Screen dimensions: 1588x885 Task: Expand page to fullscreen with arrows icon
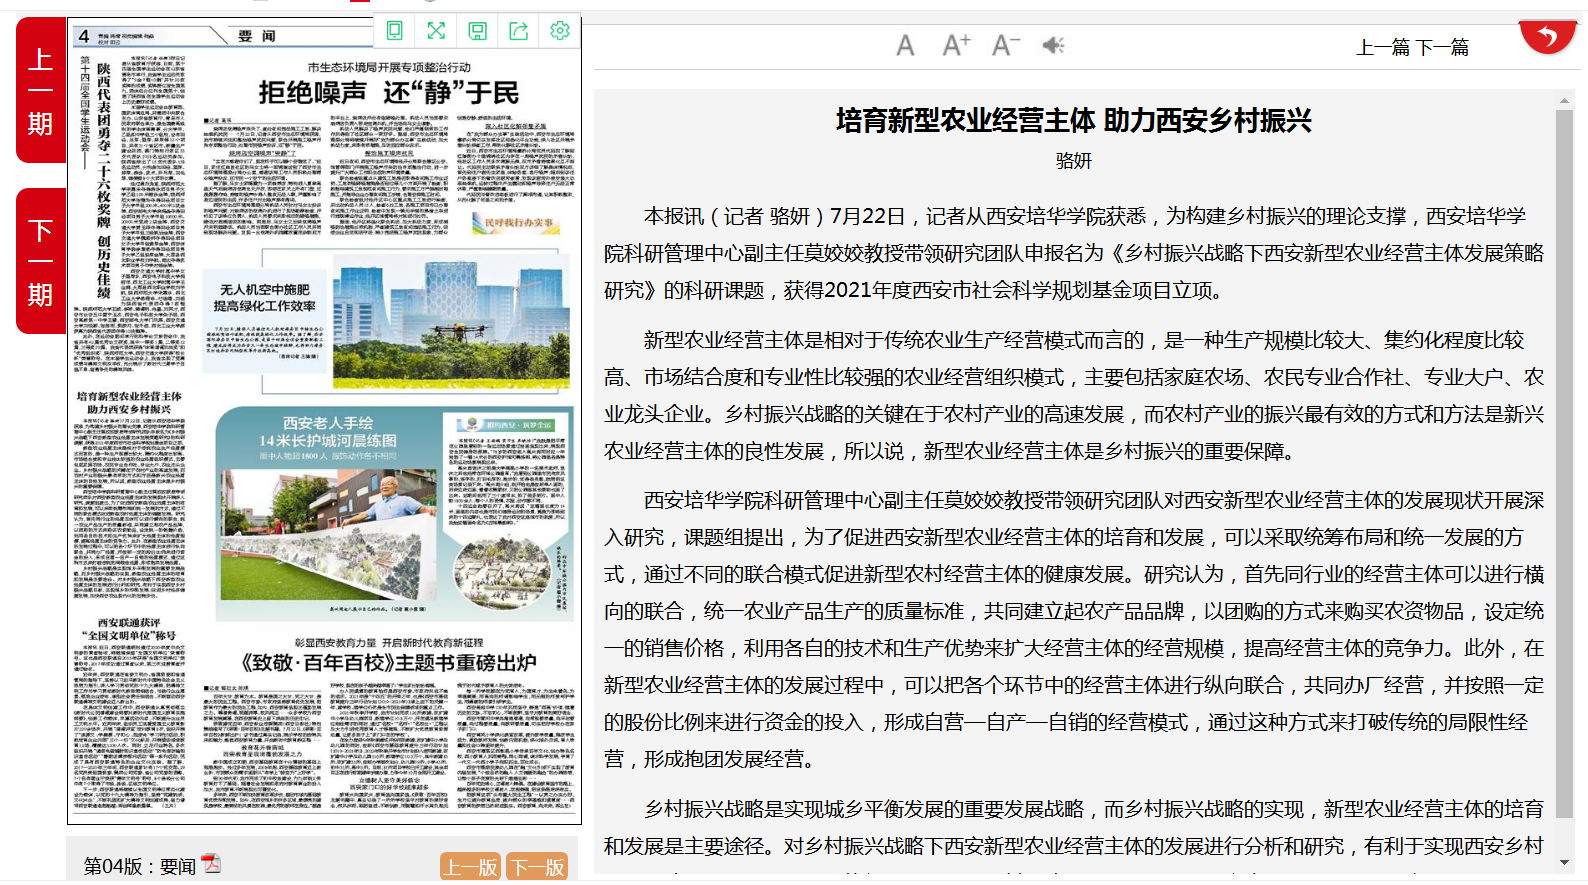pos(436,31)
